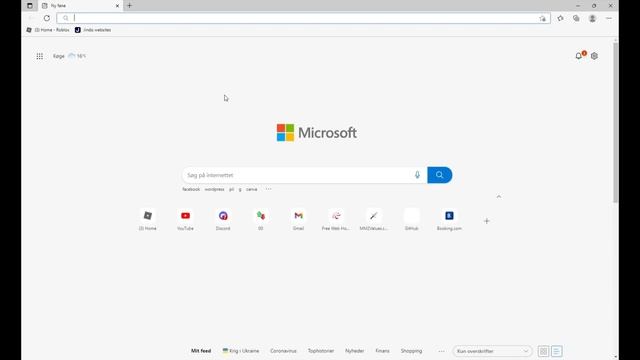Image resolution: width=640 pixels, height=360 pixels.
Task: Open the MM2Values quick link
Action: [373, 220]
